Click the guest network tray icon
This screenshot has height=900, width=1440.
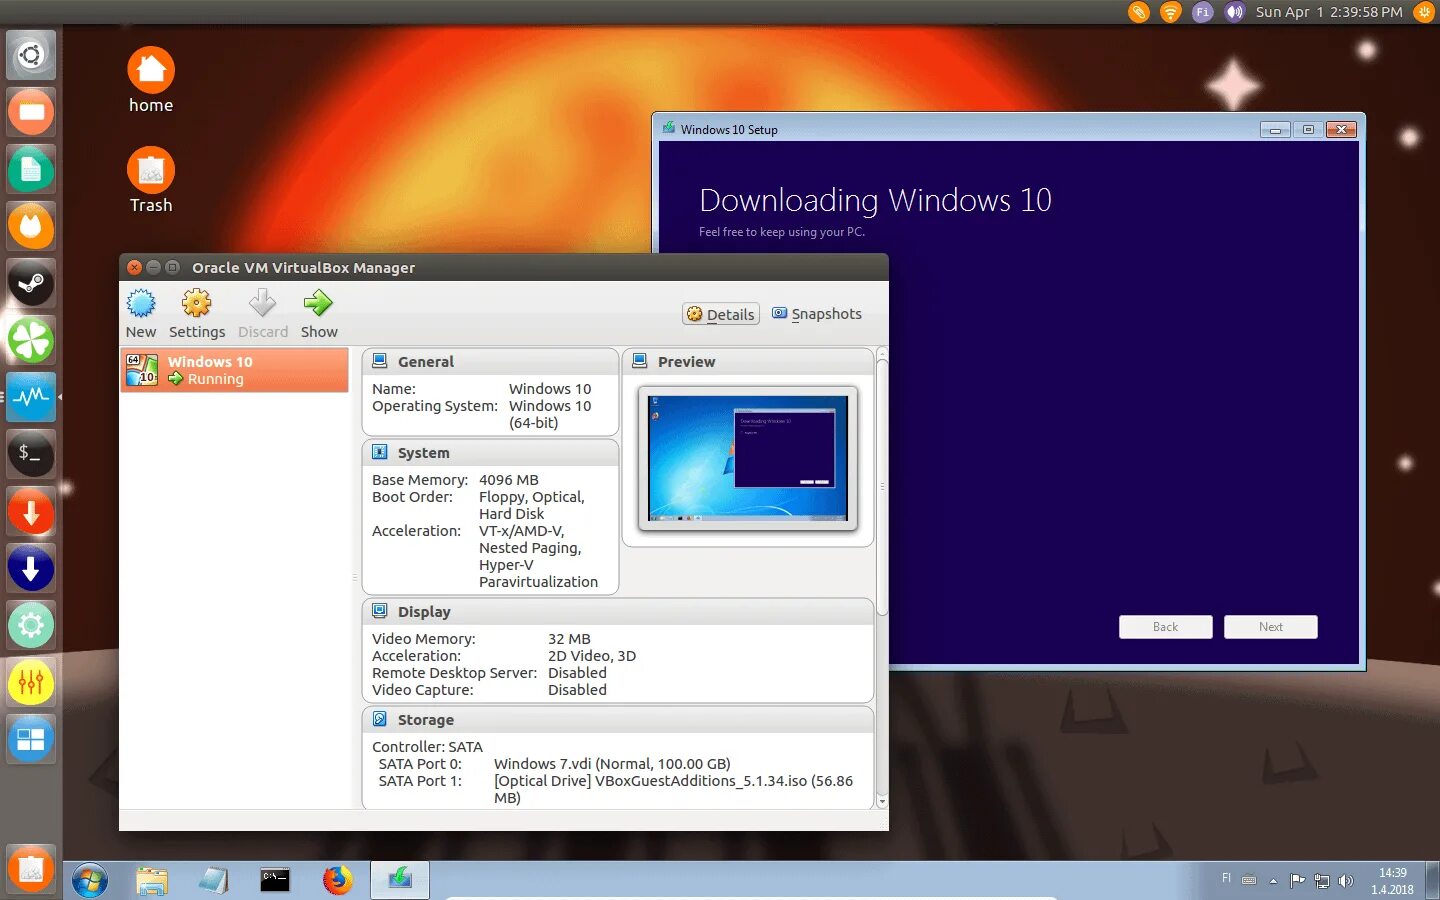pos(1322,881)
